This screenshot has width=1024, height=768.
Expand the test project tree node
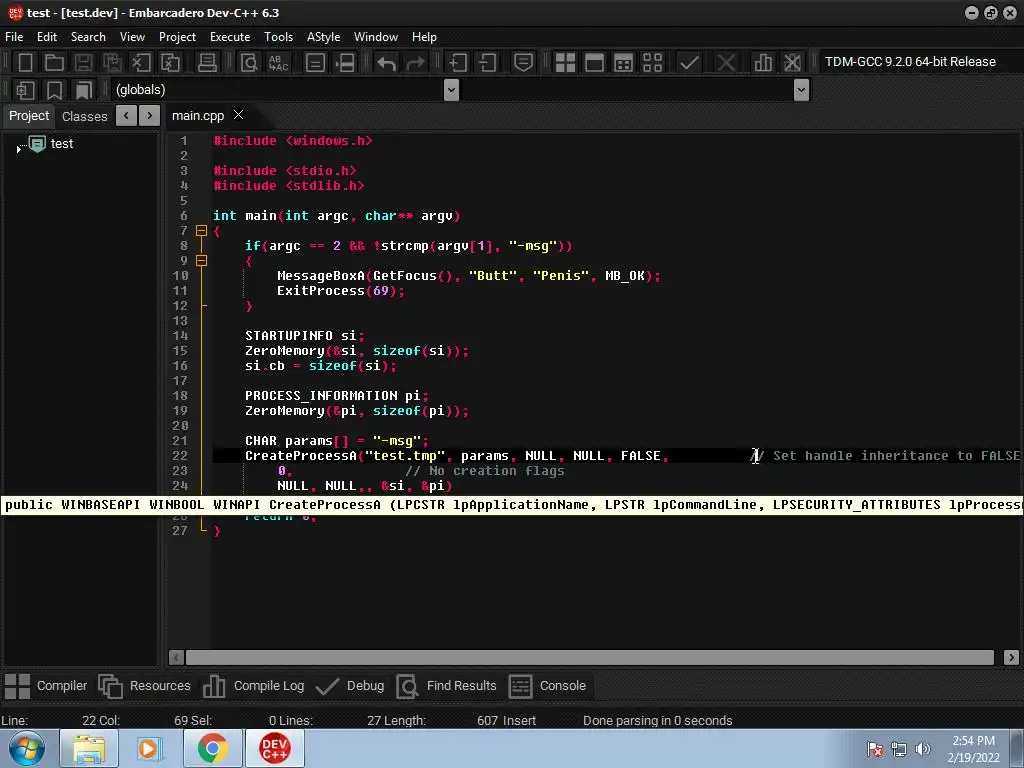point(18,149)
